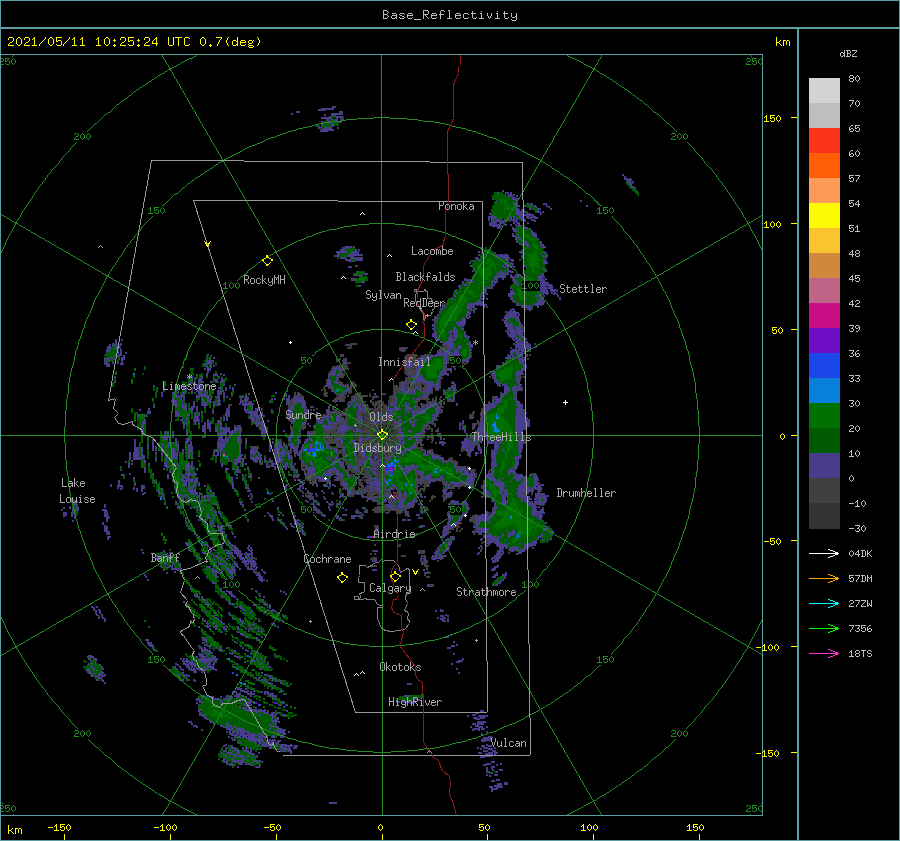The image size is (900, 841).
Task: Click the Lake Louise label
Action: [x=77, y=491]
